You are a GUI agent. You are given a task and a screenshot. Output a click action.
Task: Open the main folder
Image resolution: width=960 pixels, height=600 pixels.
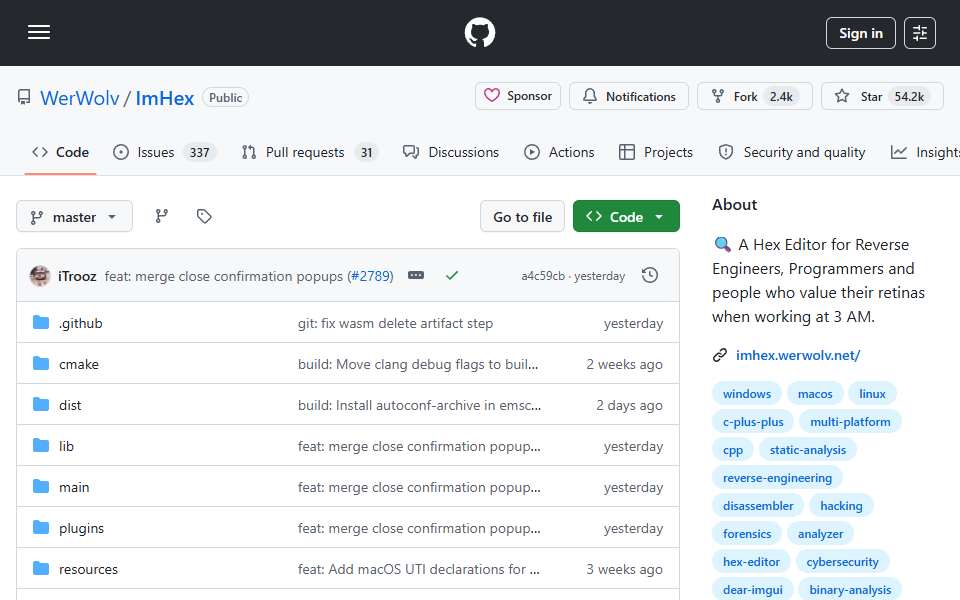(74, 487)
